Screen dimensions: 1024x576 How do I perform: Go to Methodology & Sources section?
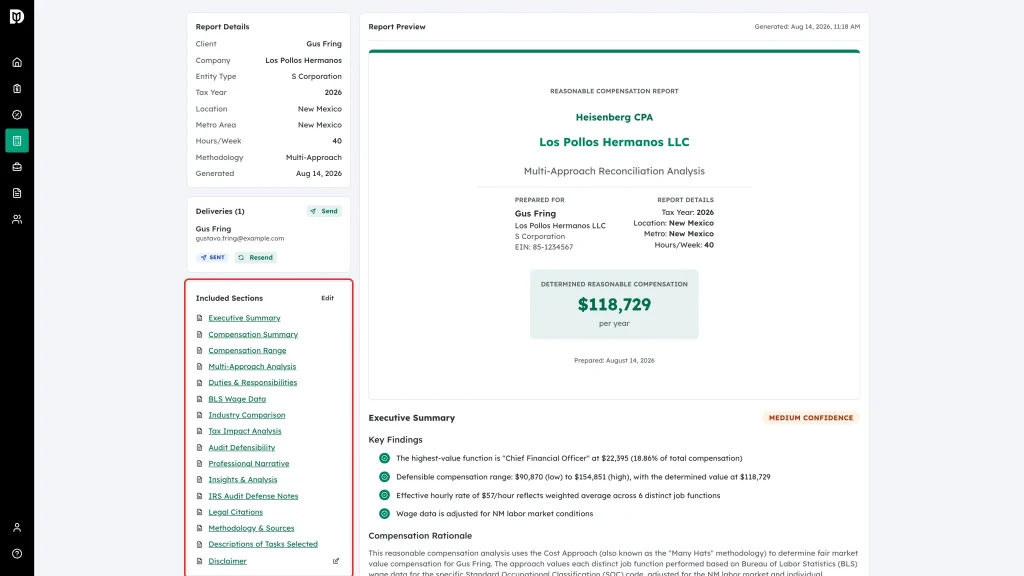point(251,528)
